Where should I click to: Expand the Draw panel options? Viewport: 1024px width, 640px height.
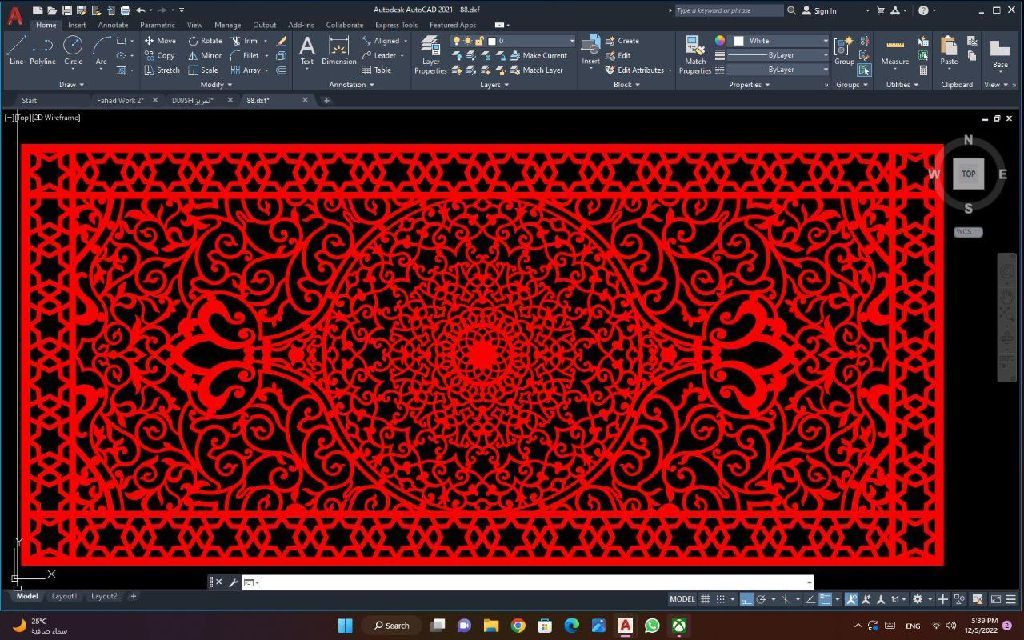[x=71, y=85]
